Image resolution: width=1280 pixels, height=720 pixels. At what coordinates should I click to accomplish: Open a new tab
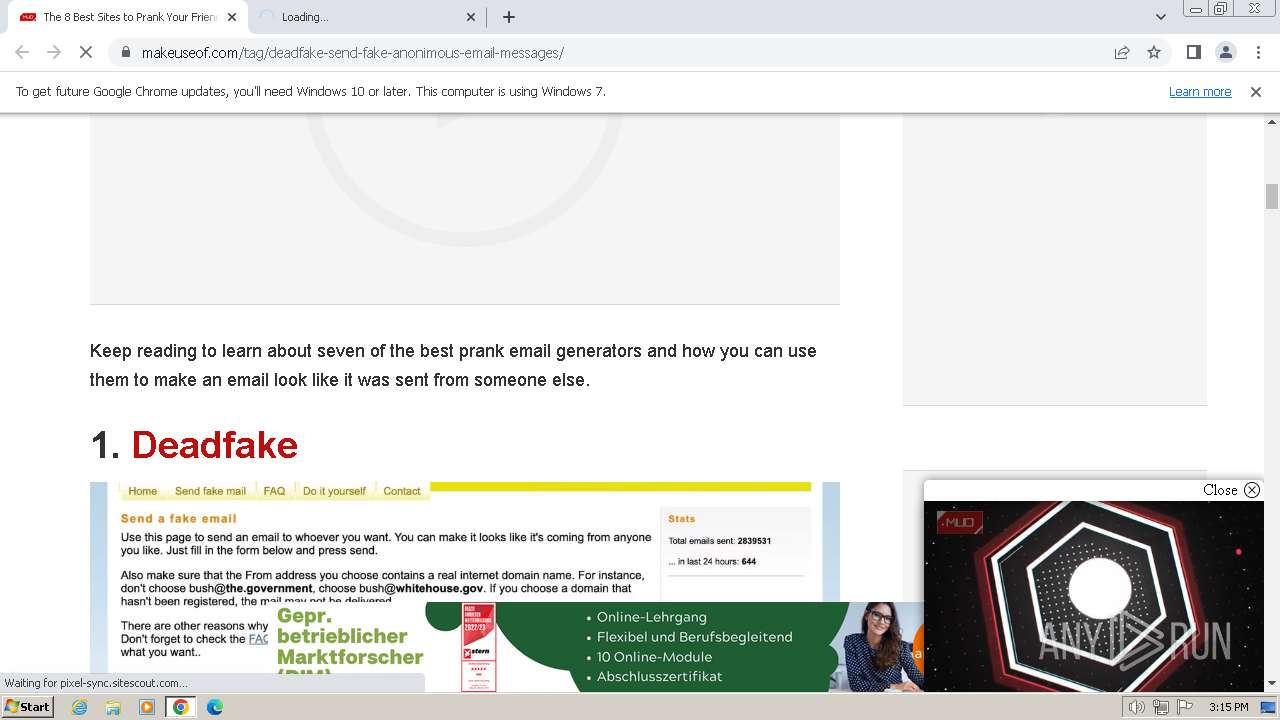click(509, 17)
